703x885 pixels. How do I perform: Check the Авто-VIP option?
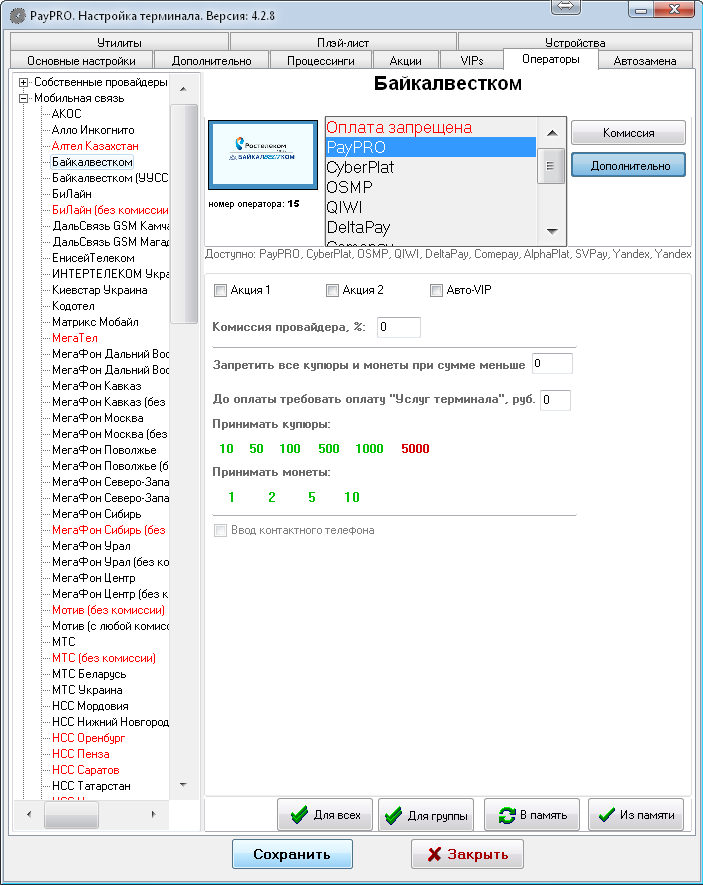tap(436, 291)
